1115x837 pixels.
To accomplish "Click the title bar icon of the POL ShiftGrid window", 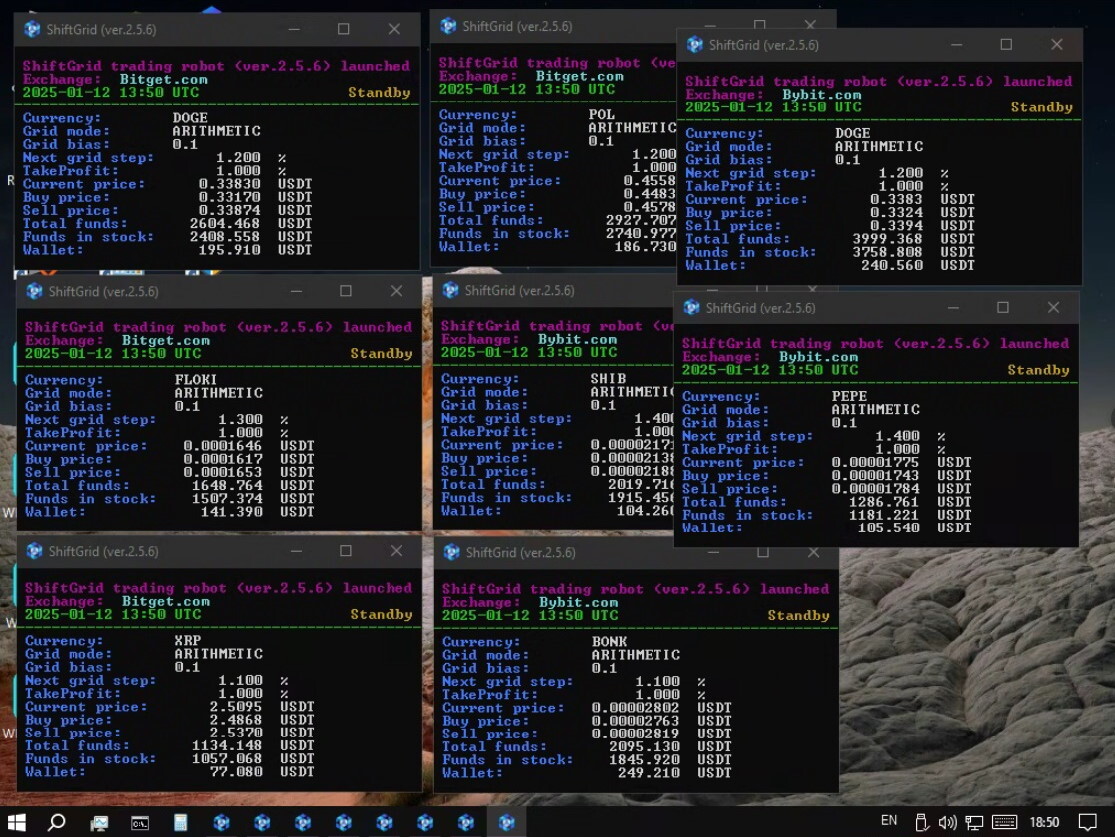I will tap(448, 26).
